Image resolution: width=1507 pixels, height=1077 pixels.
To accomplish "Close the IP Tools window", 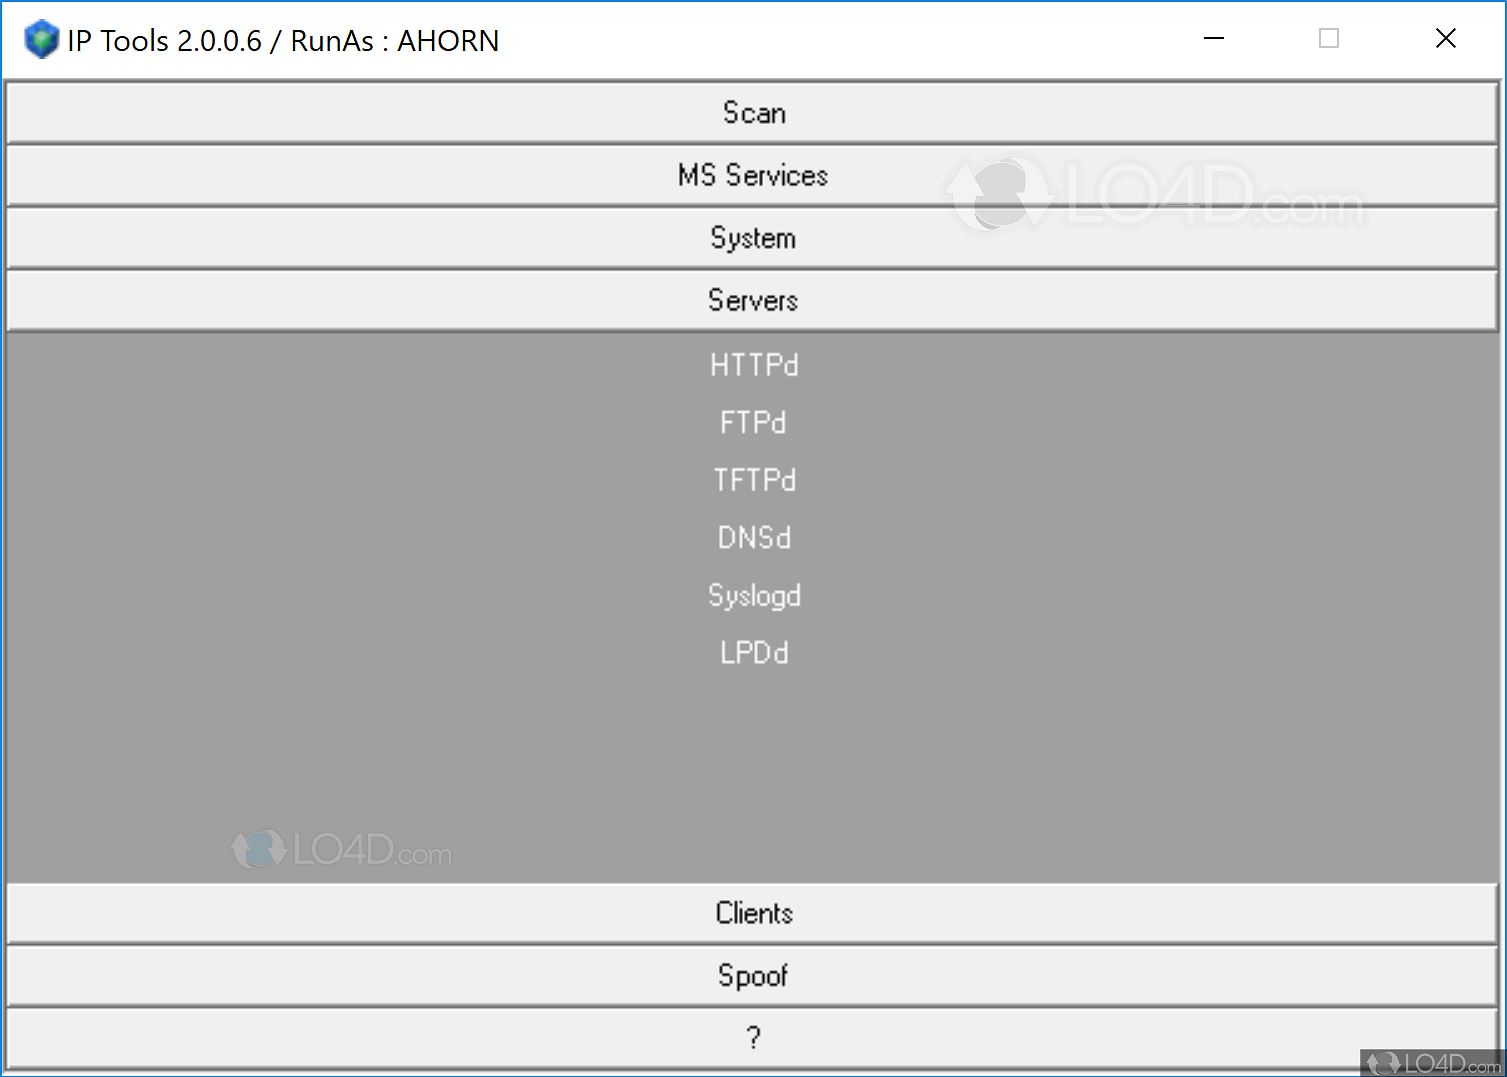I will [1445, 38].
